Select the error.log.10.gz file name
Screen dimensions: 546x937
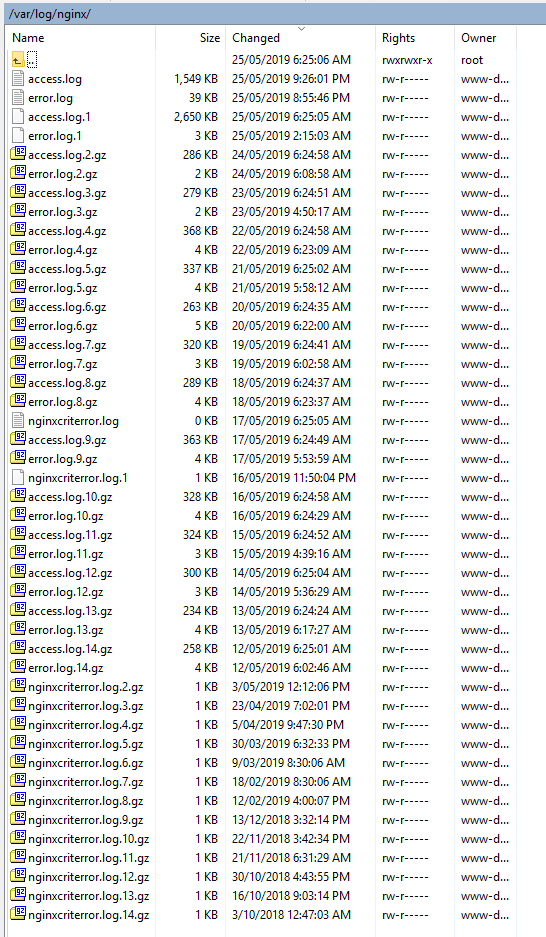click(x=66, y=516)
